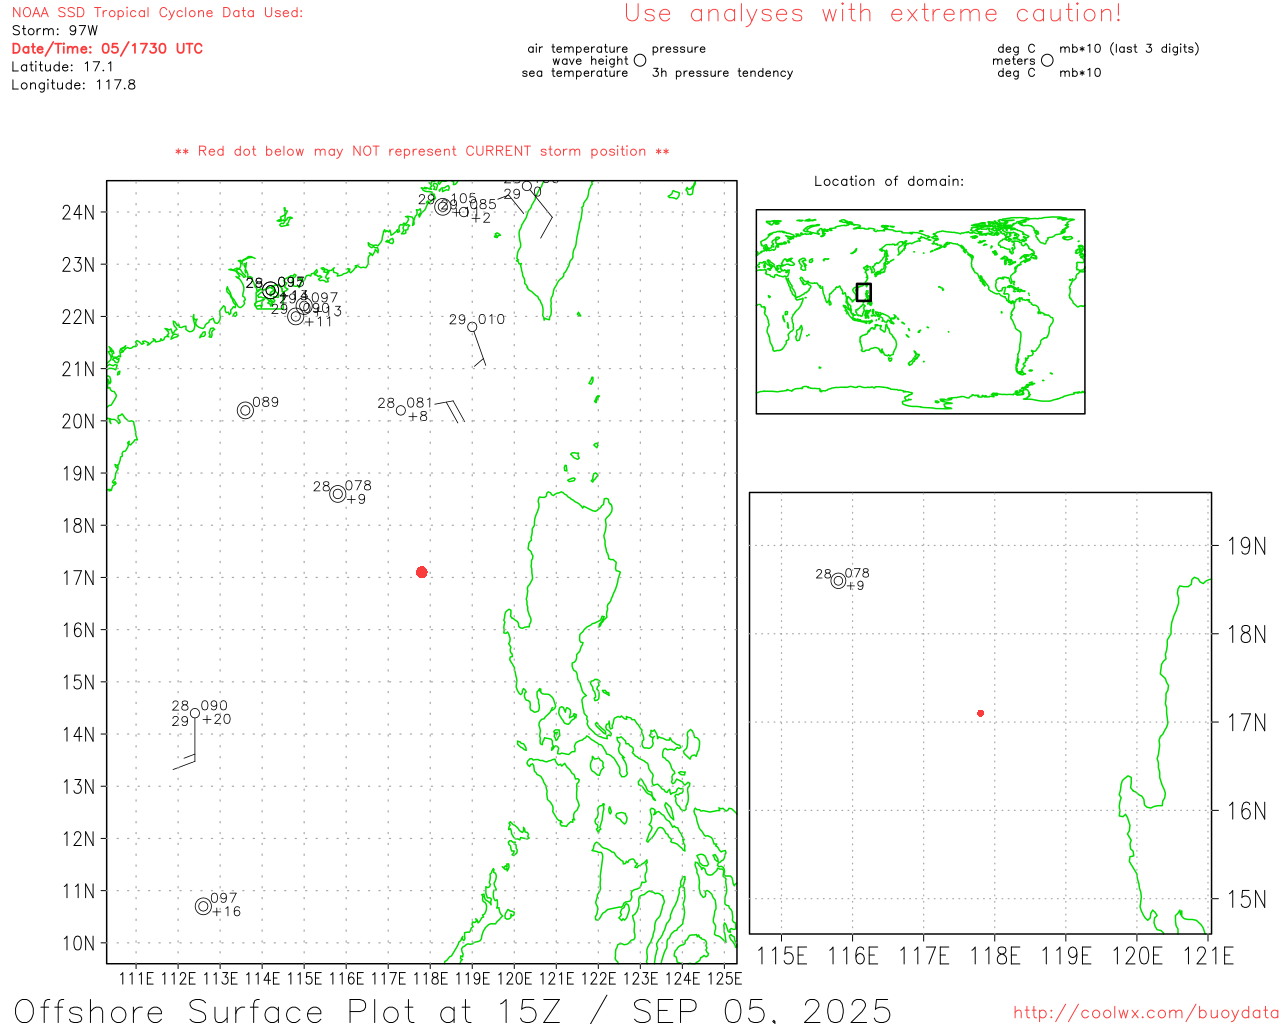Click the '17N' label on main map axis

(x=79, y=578)
